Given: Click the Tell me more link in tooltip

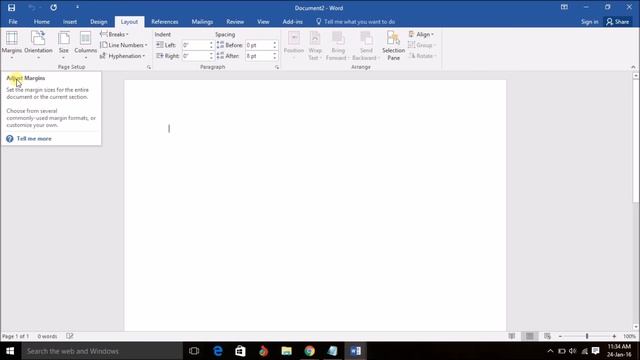Looking at the screenshot, I should [x=34, y=139].
